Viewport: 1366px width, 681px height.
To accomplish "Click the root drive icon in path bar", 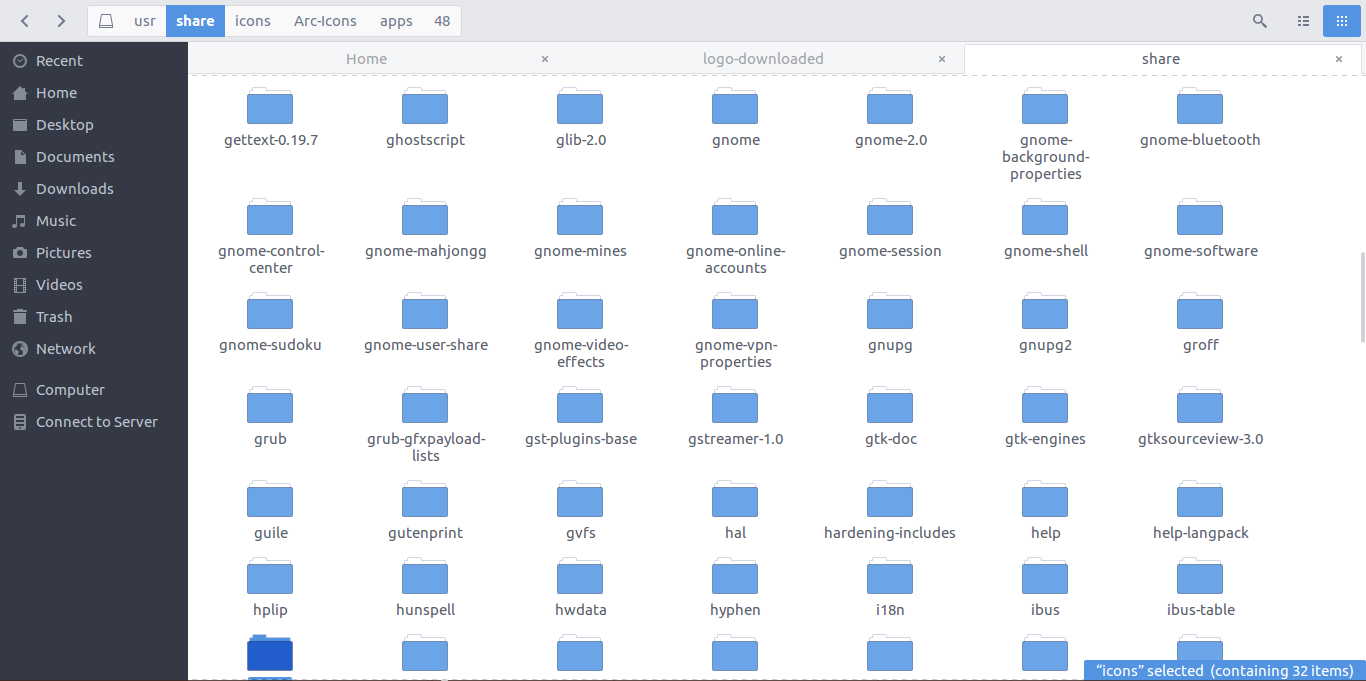I will click(x=106, y=21).
